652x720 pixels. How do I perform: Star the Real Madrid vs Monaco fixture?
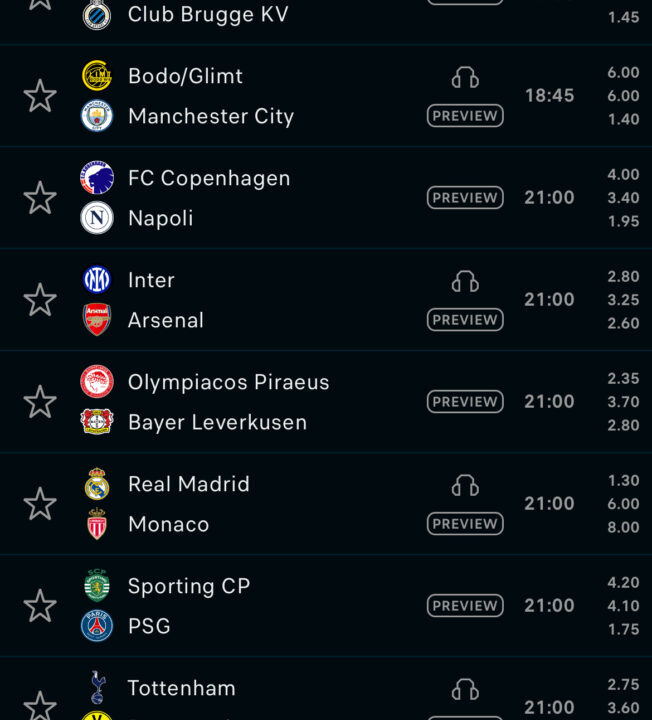(40, 504)
